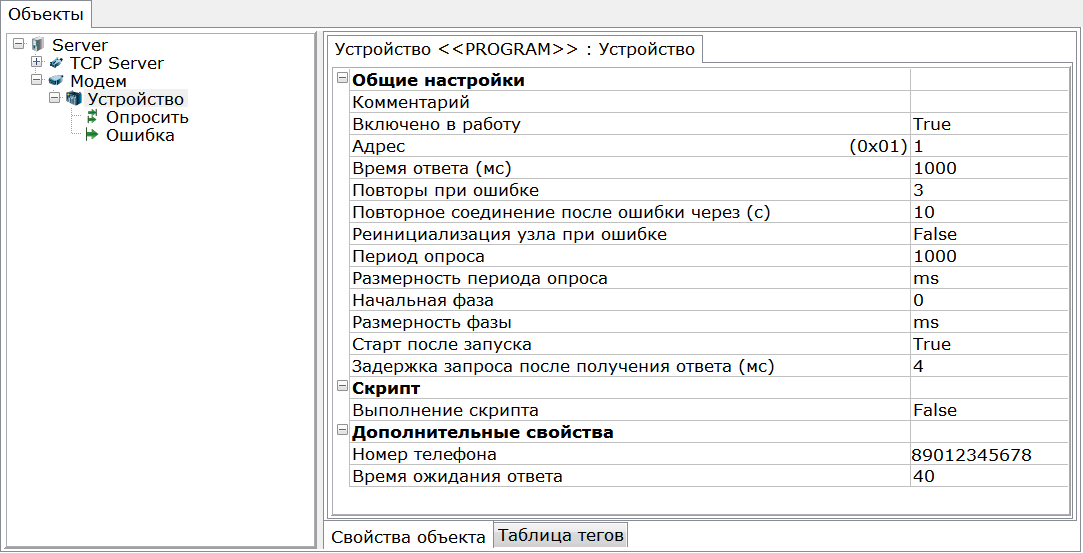Click the Номер телефона property name
Viewport: 1083px width, 553px height.
click(x=424, y=455)
